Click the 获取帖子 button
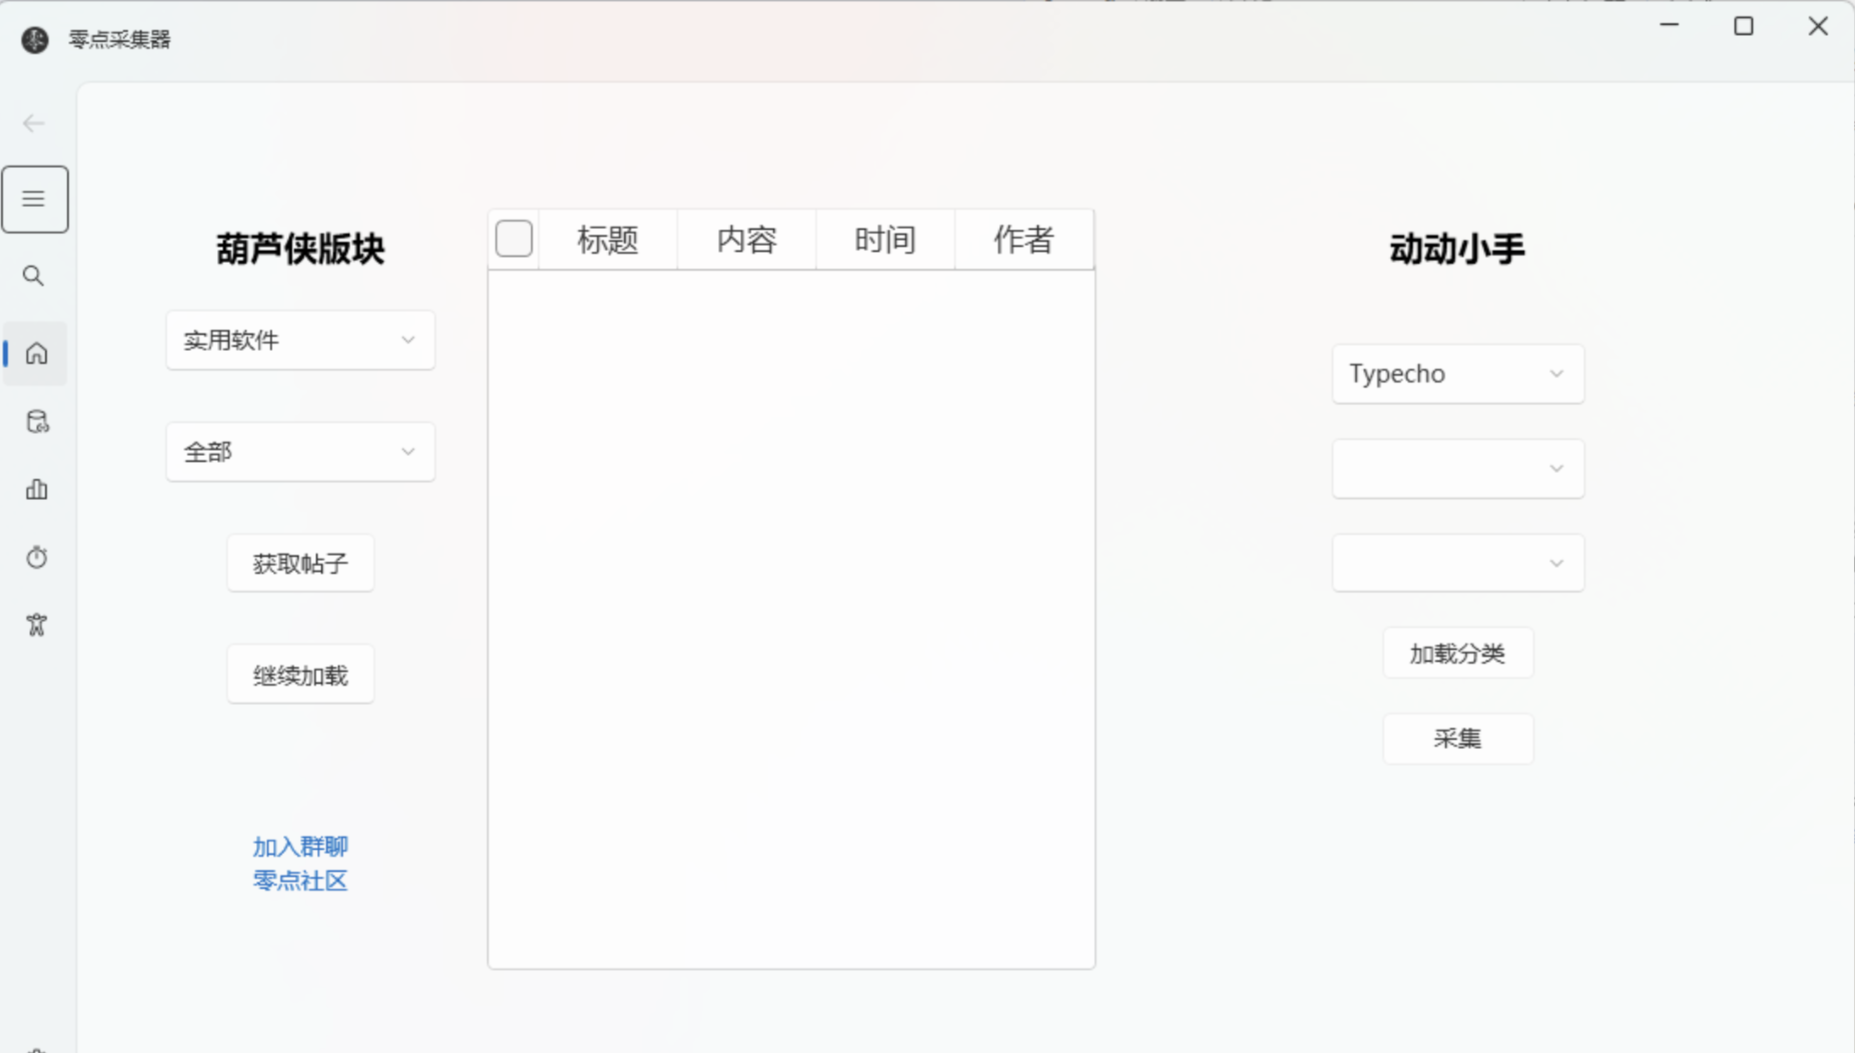 coord(300,563)
